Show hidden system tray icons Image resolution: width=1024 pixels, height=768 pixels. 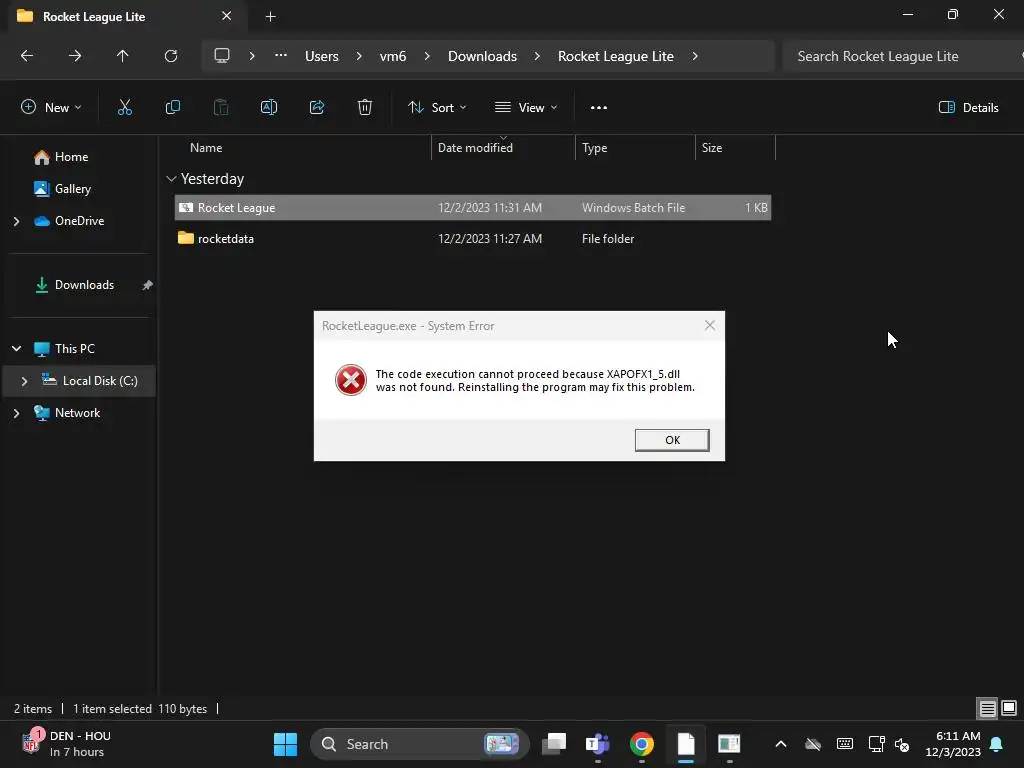(x=780, y=744)
